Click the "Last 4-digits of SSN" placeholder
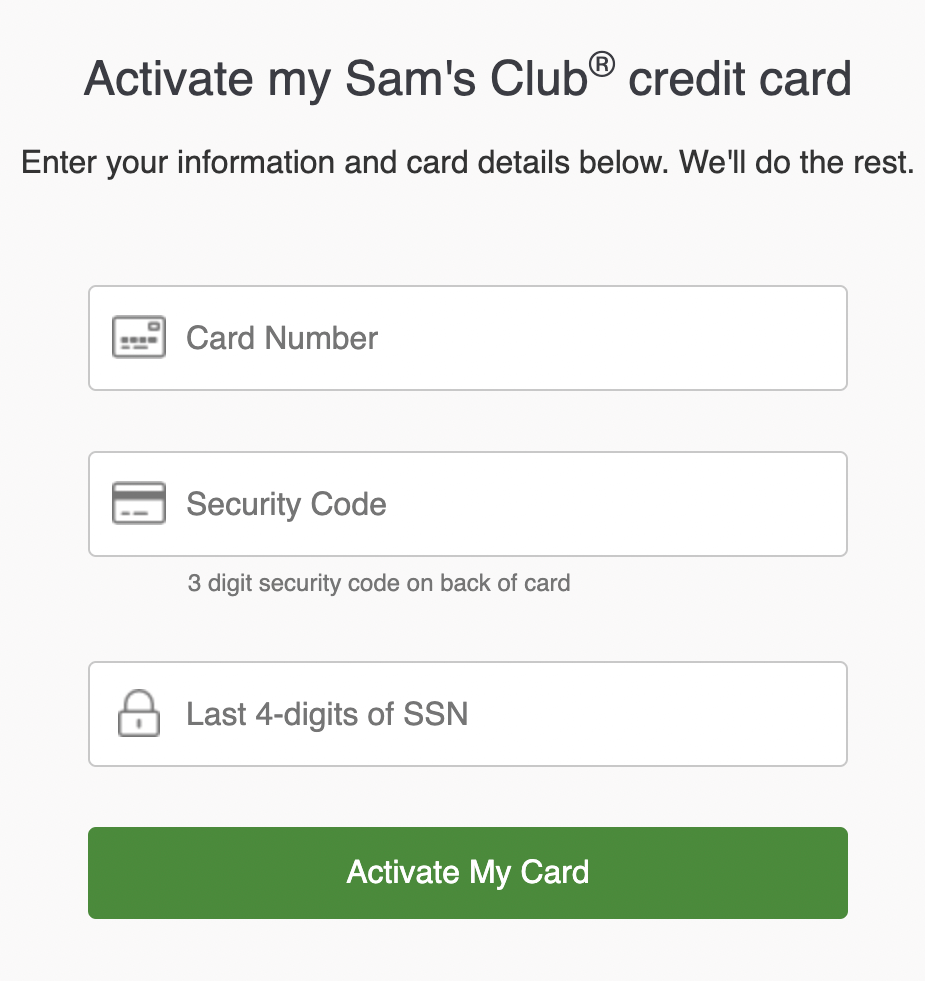Image resolution: width=925 pixels, height=981 pixels. (x=327, y=714)
